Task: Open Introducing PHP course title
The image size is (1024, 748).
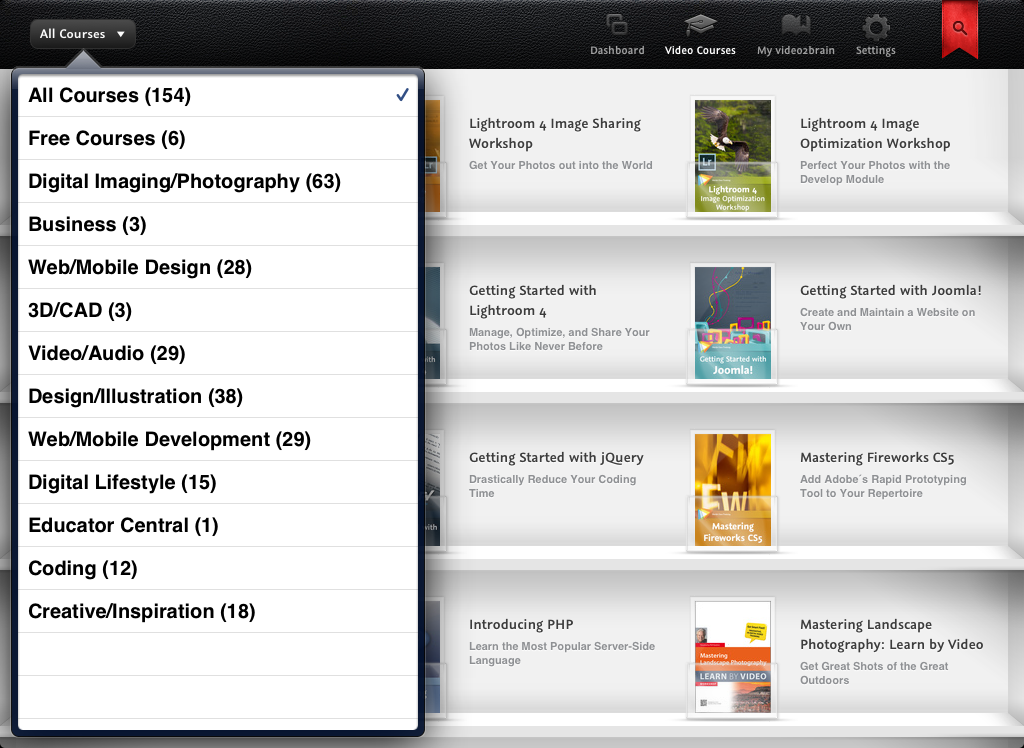Action: pyautogui.click(x=521, y=625)
